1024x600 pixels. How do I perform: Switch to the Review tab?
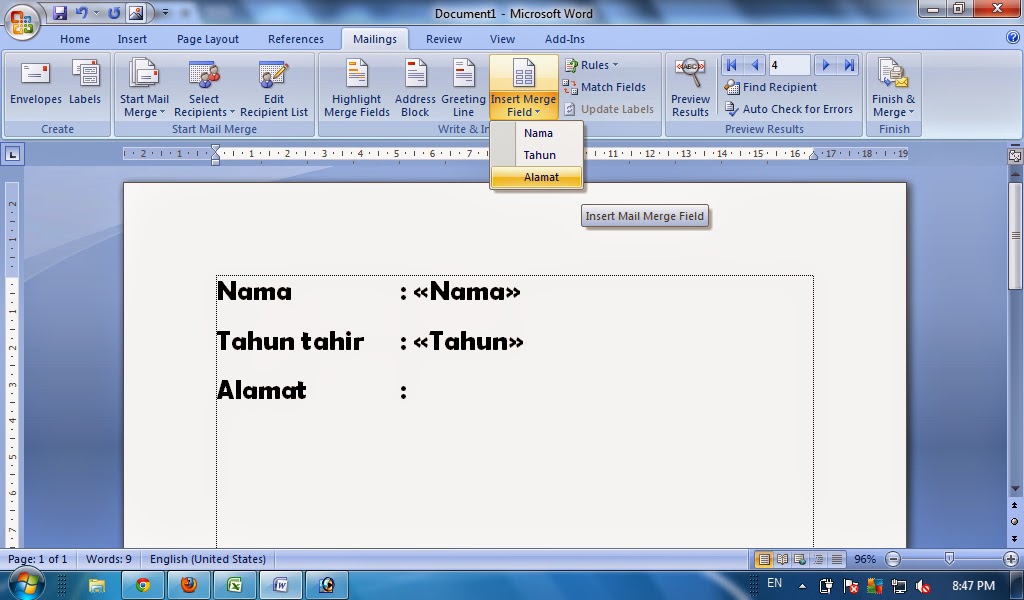443,39
